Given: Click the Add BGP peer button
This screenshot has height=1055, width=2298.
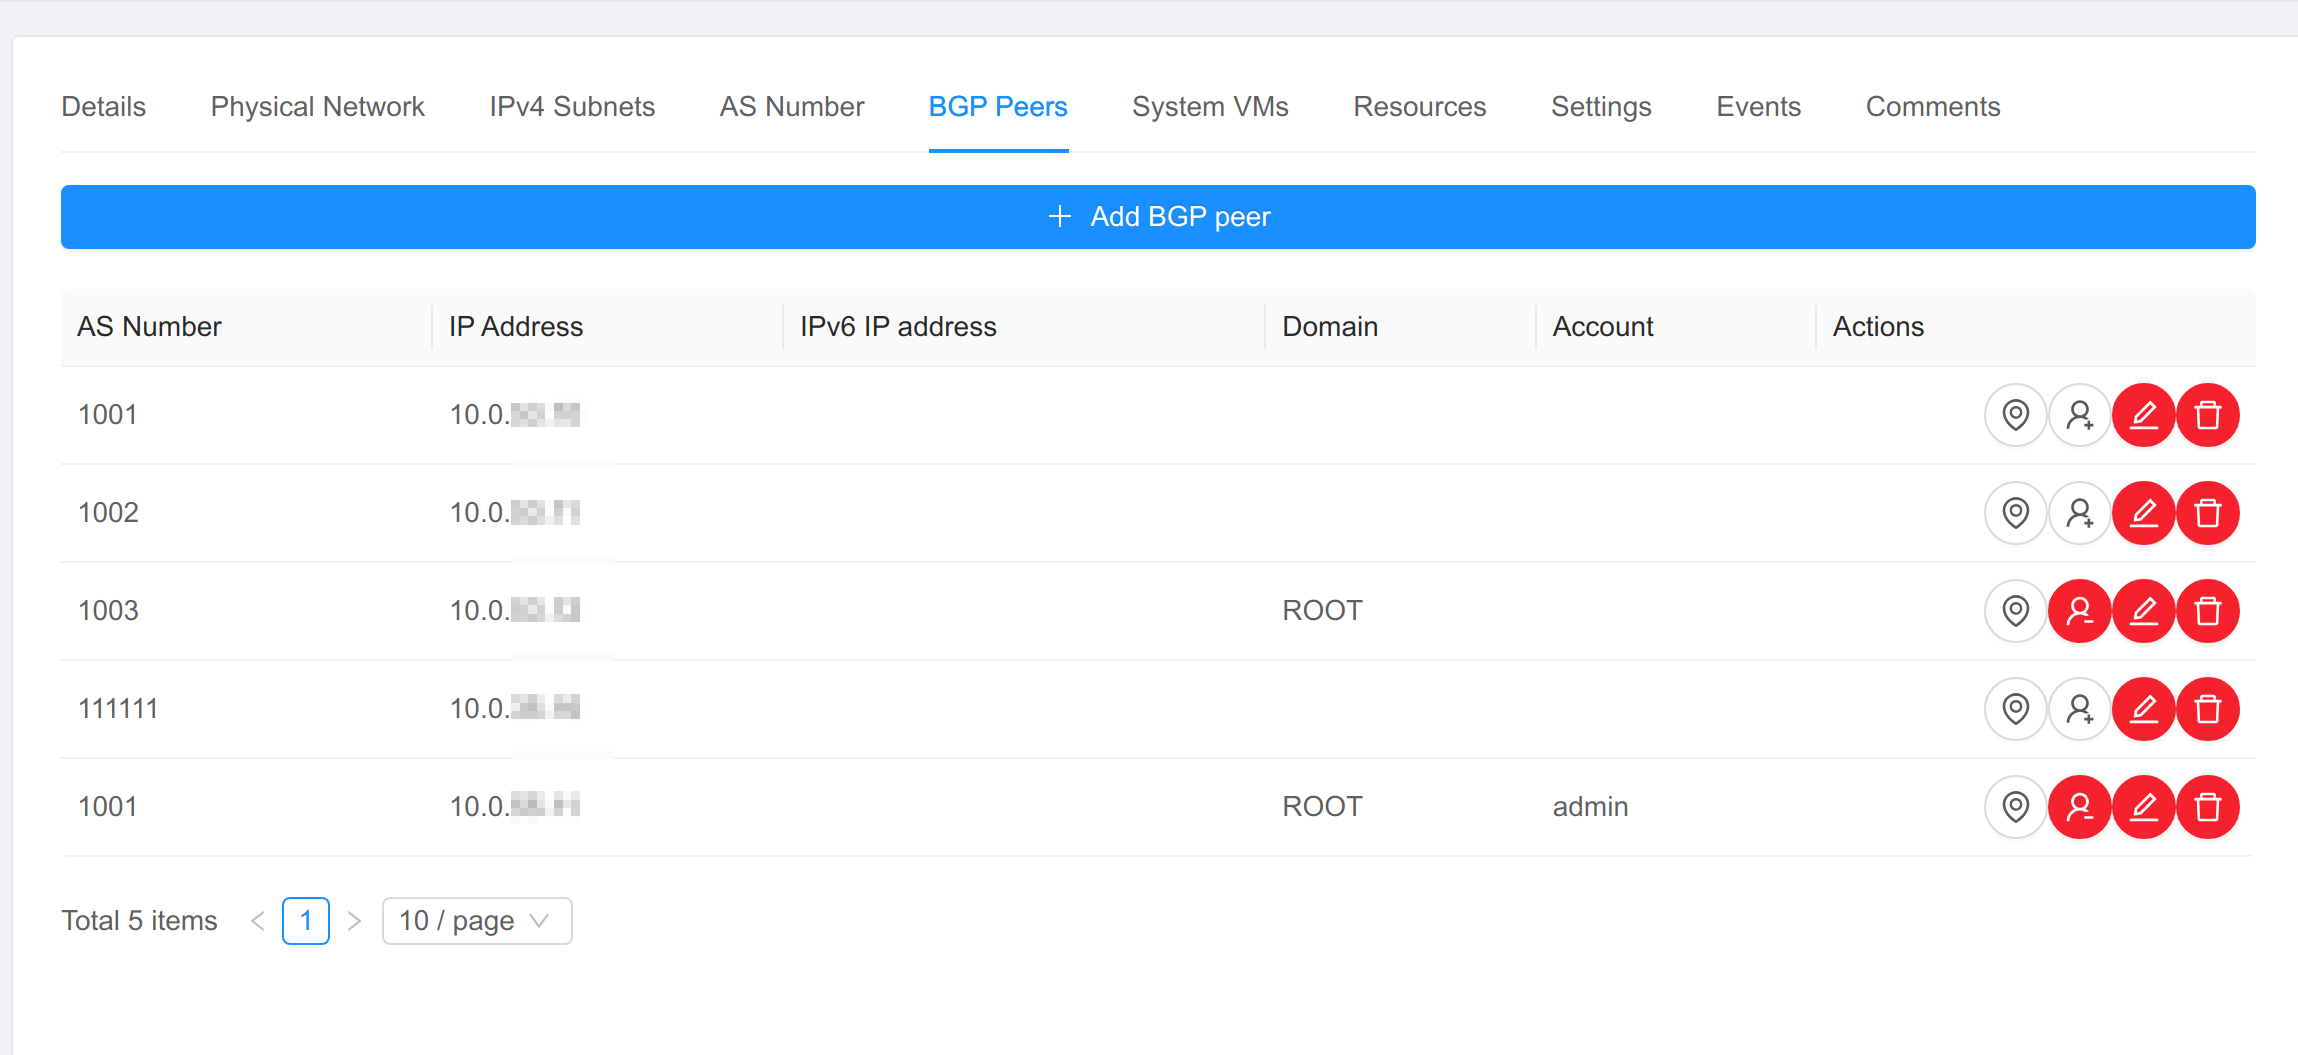Looking at the screenshot, I should (1158, 216).
